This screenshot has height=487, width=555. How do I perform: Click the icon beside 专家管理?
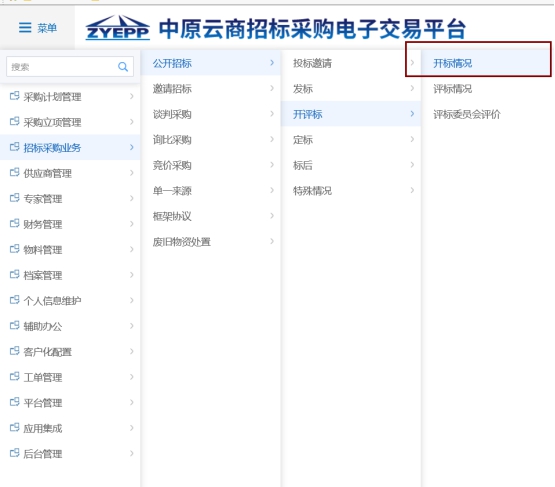(15, 198)
